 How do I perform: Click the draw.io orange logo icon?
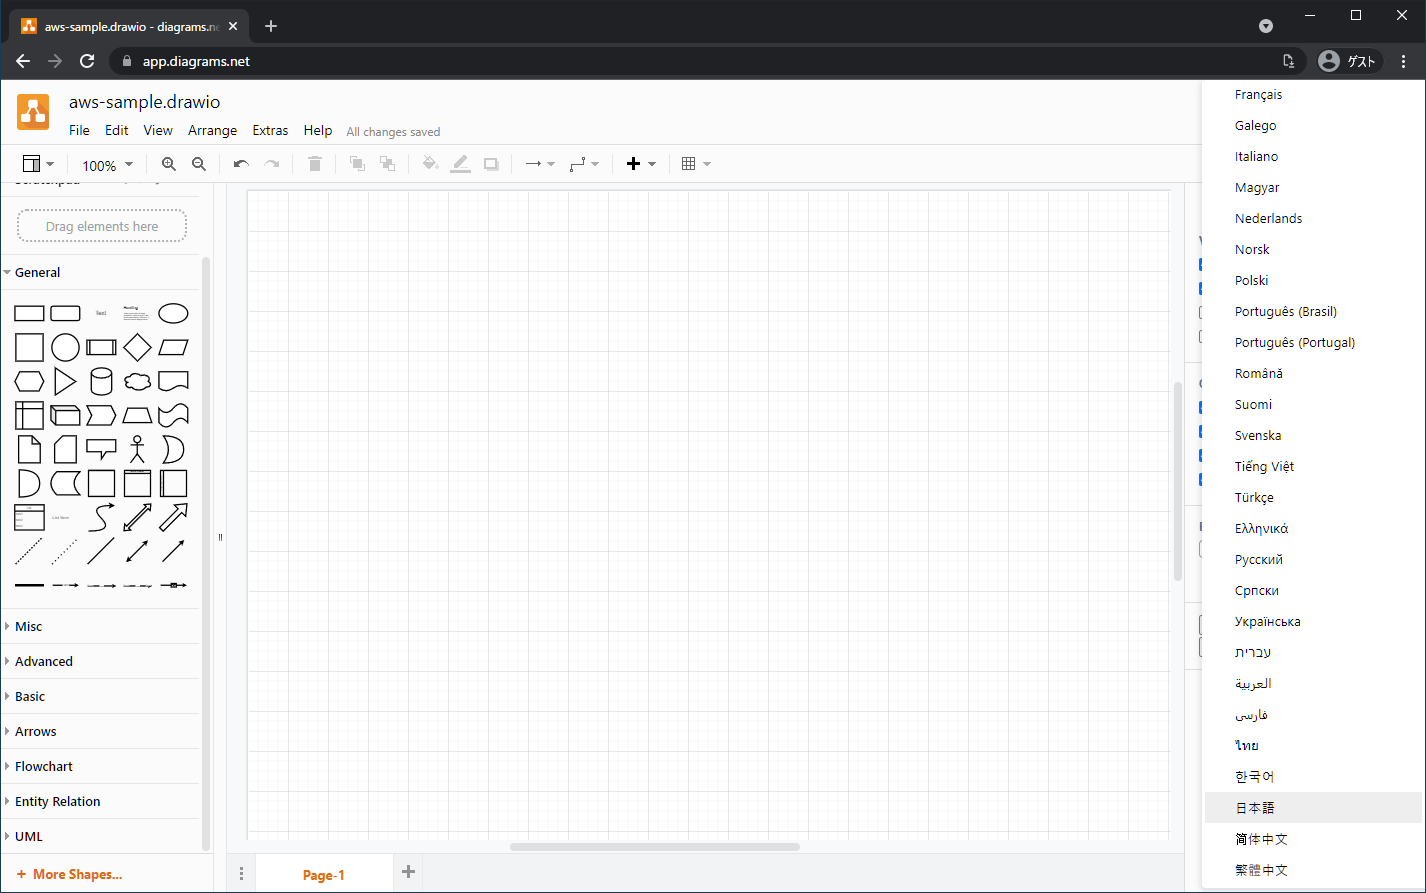coord(33,112)
